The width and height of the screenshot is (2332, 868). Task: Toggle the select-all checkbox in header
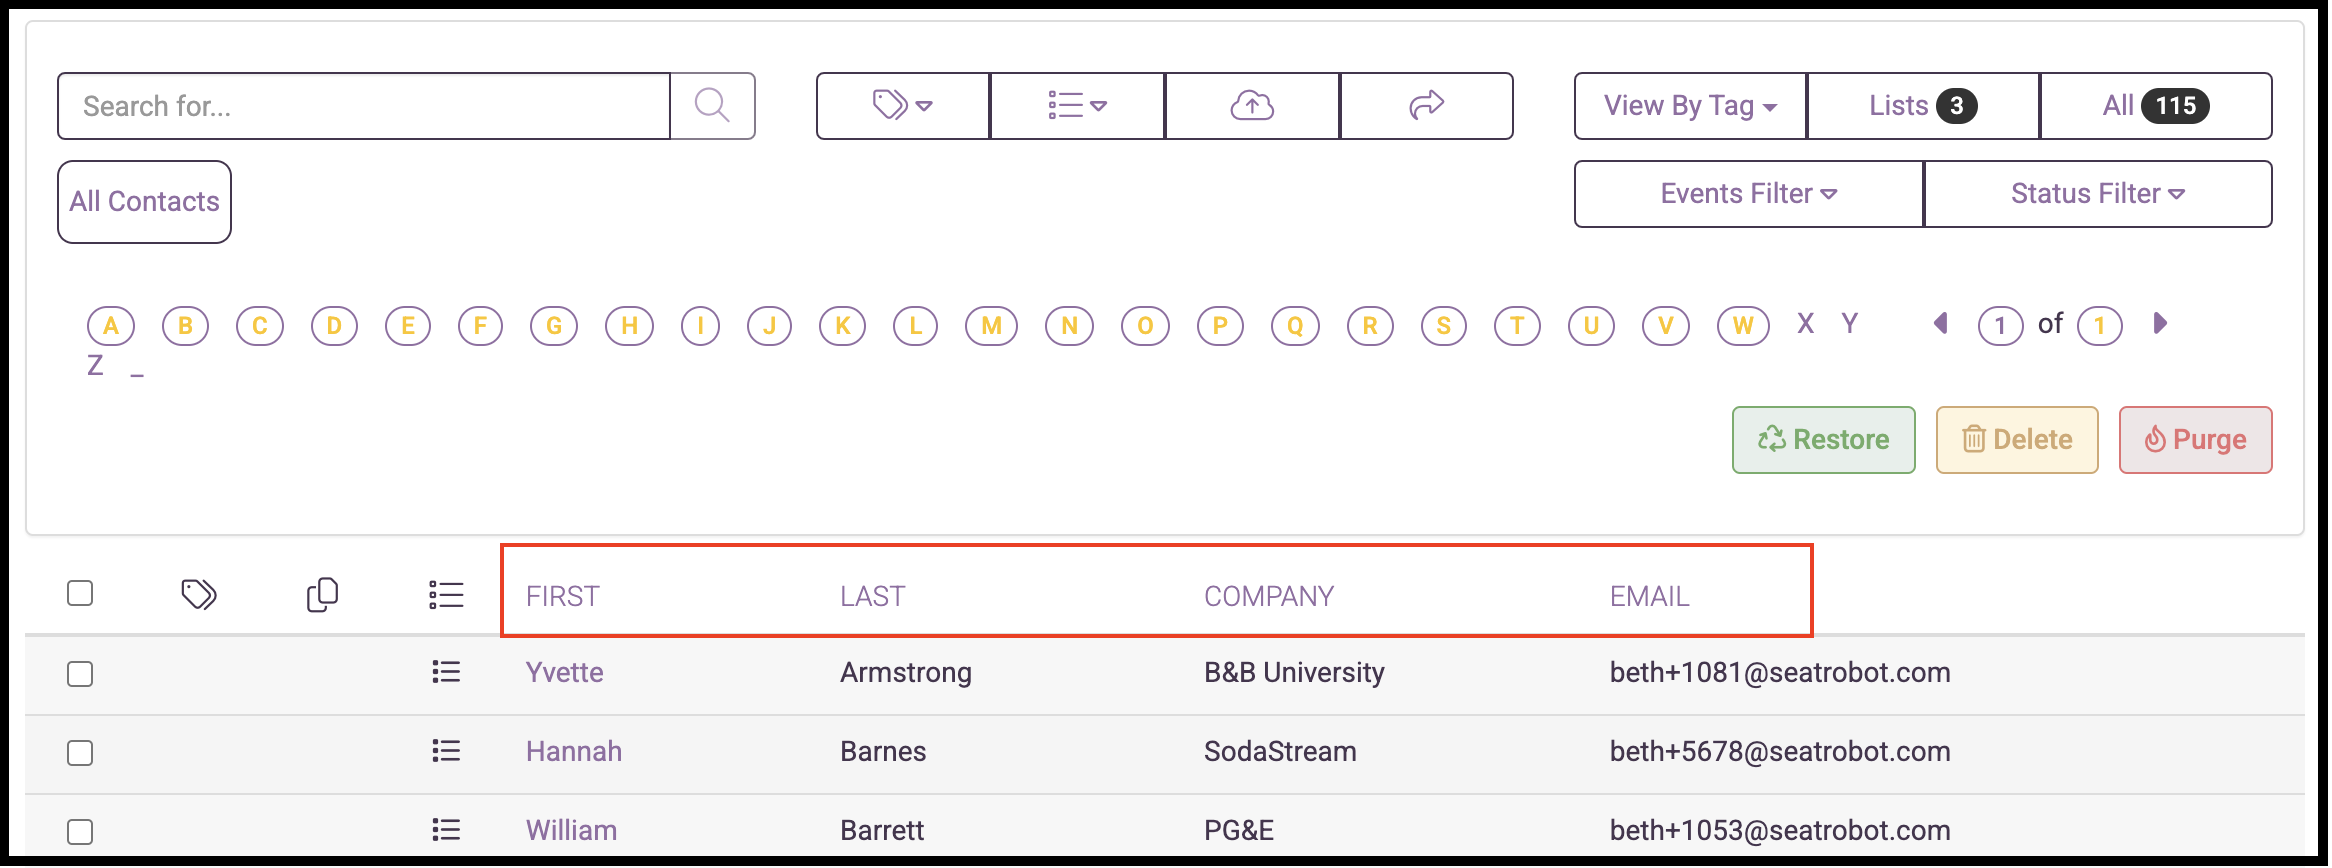click(80, 594)
